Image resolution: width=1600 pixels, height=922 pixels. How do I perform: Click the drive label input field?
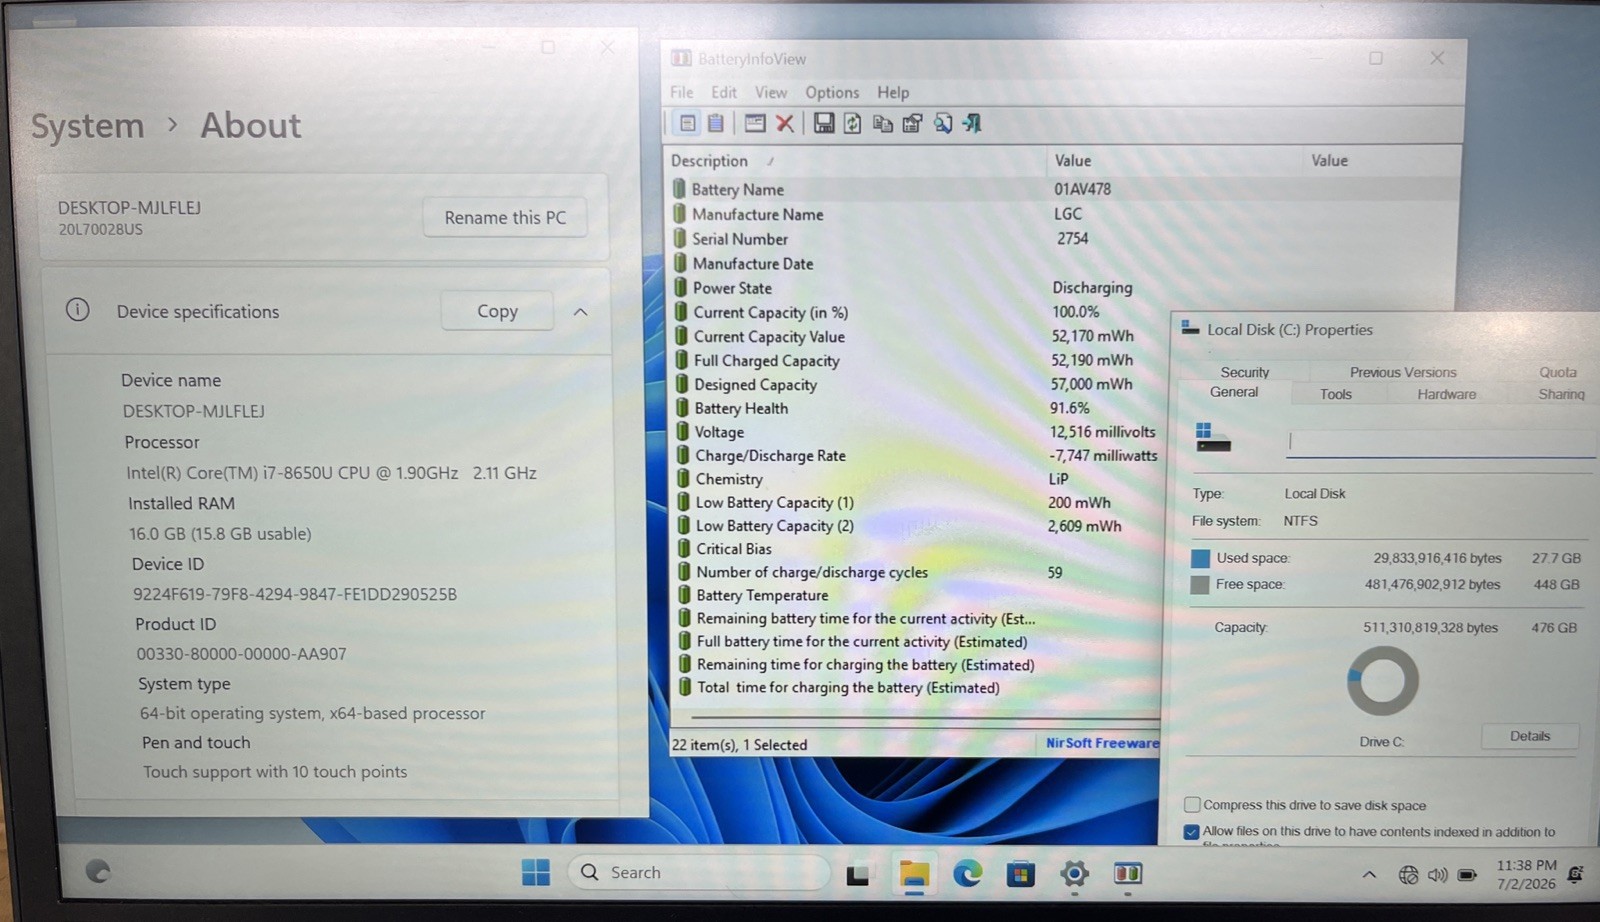click(1441, 441)
